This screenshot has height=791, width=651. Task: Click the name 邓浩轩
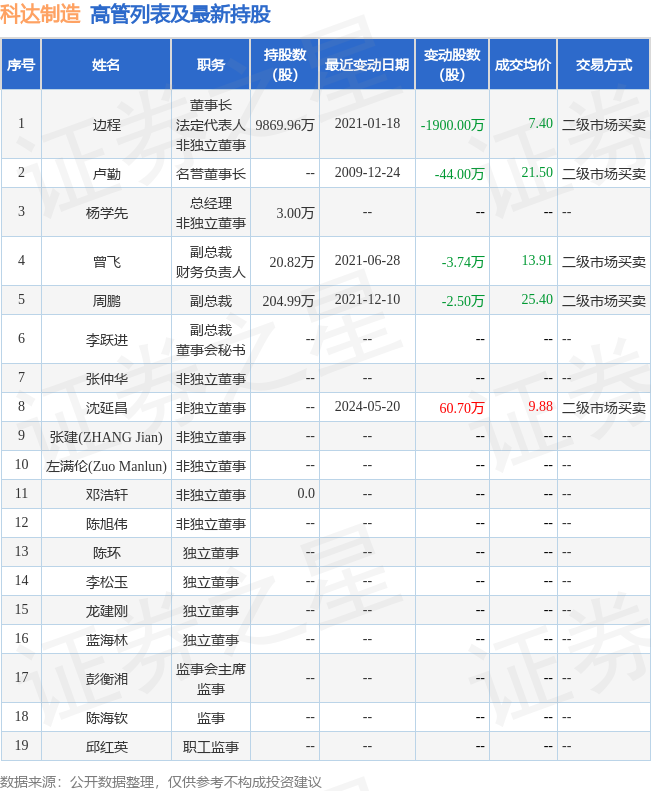106,495
